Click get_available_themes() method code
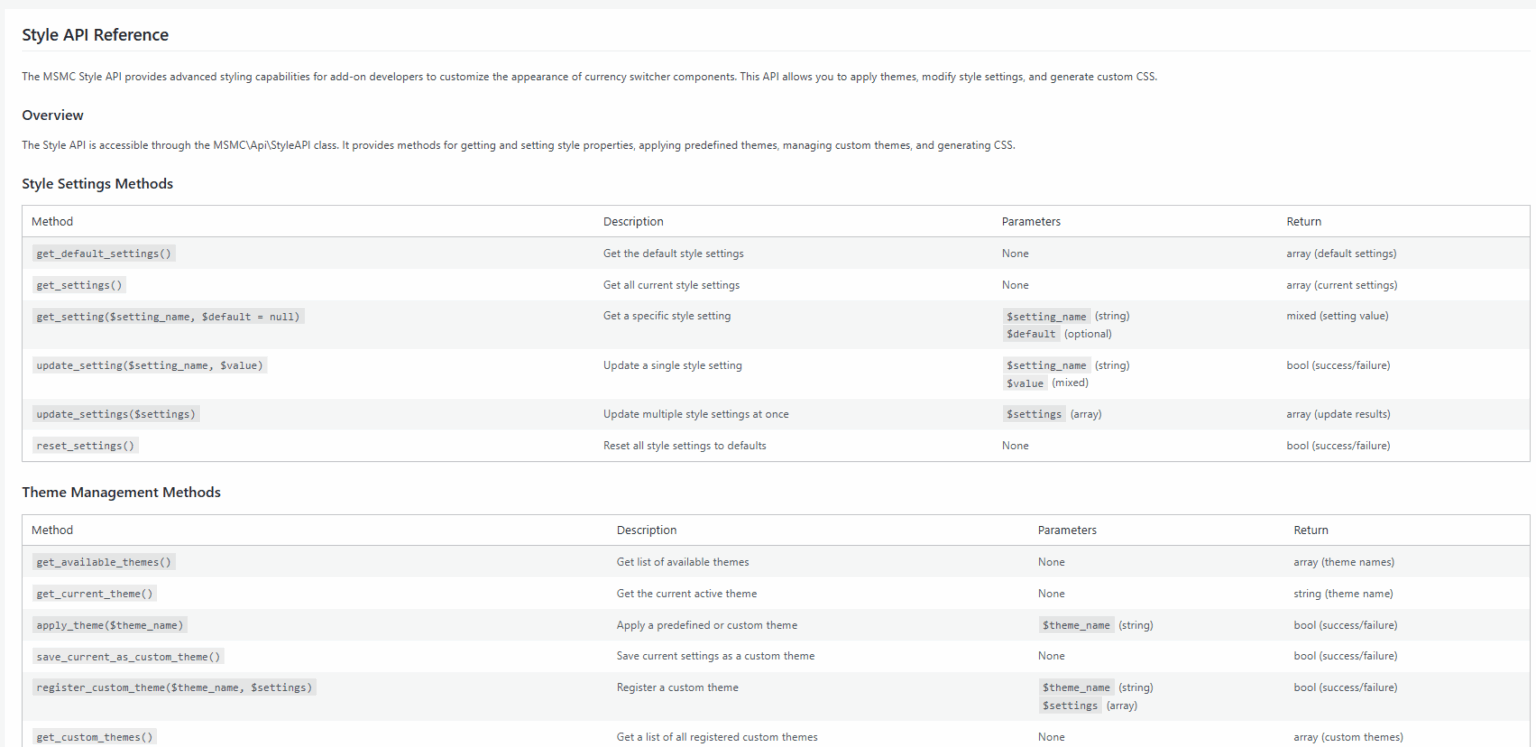This screenshot has width=1536, height=747. (x=104, y=562)
